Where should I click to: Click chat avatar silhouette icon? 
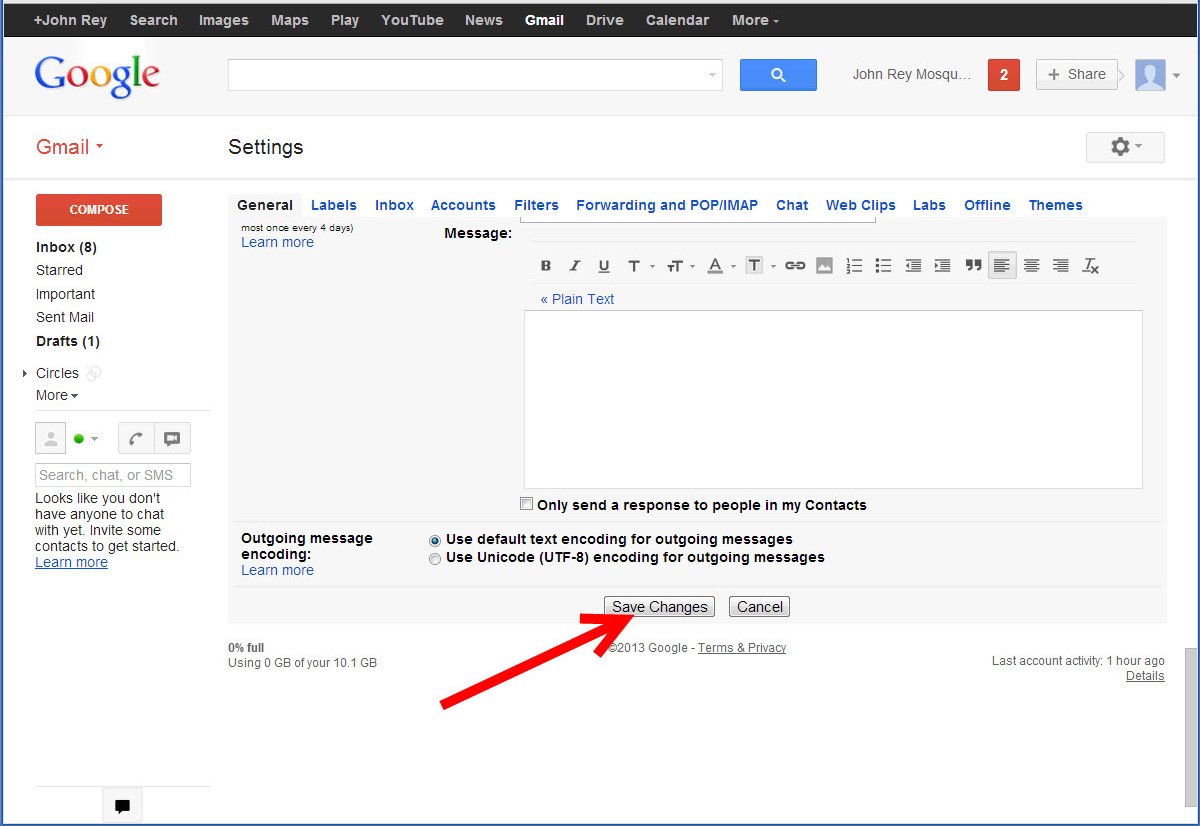click(51, 438)
